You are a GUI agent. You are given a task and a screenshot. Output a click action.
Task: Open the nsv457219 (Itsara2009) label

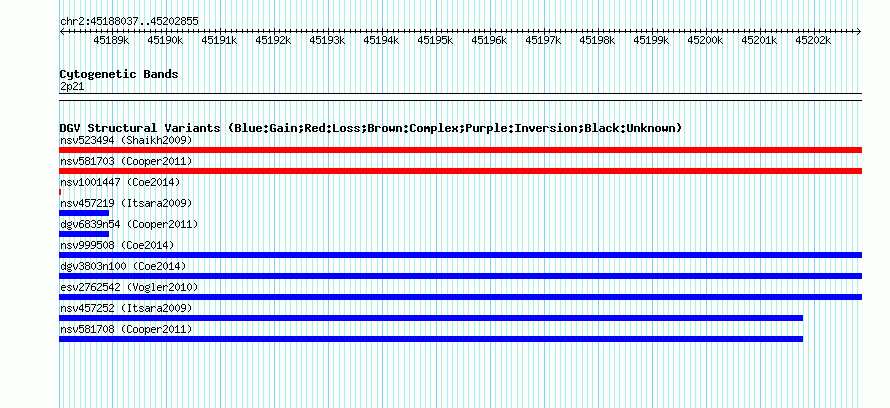(126, 203)
